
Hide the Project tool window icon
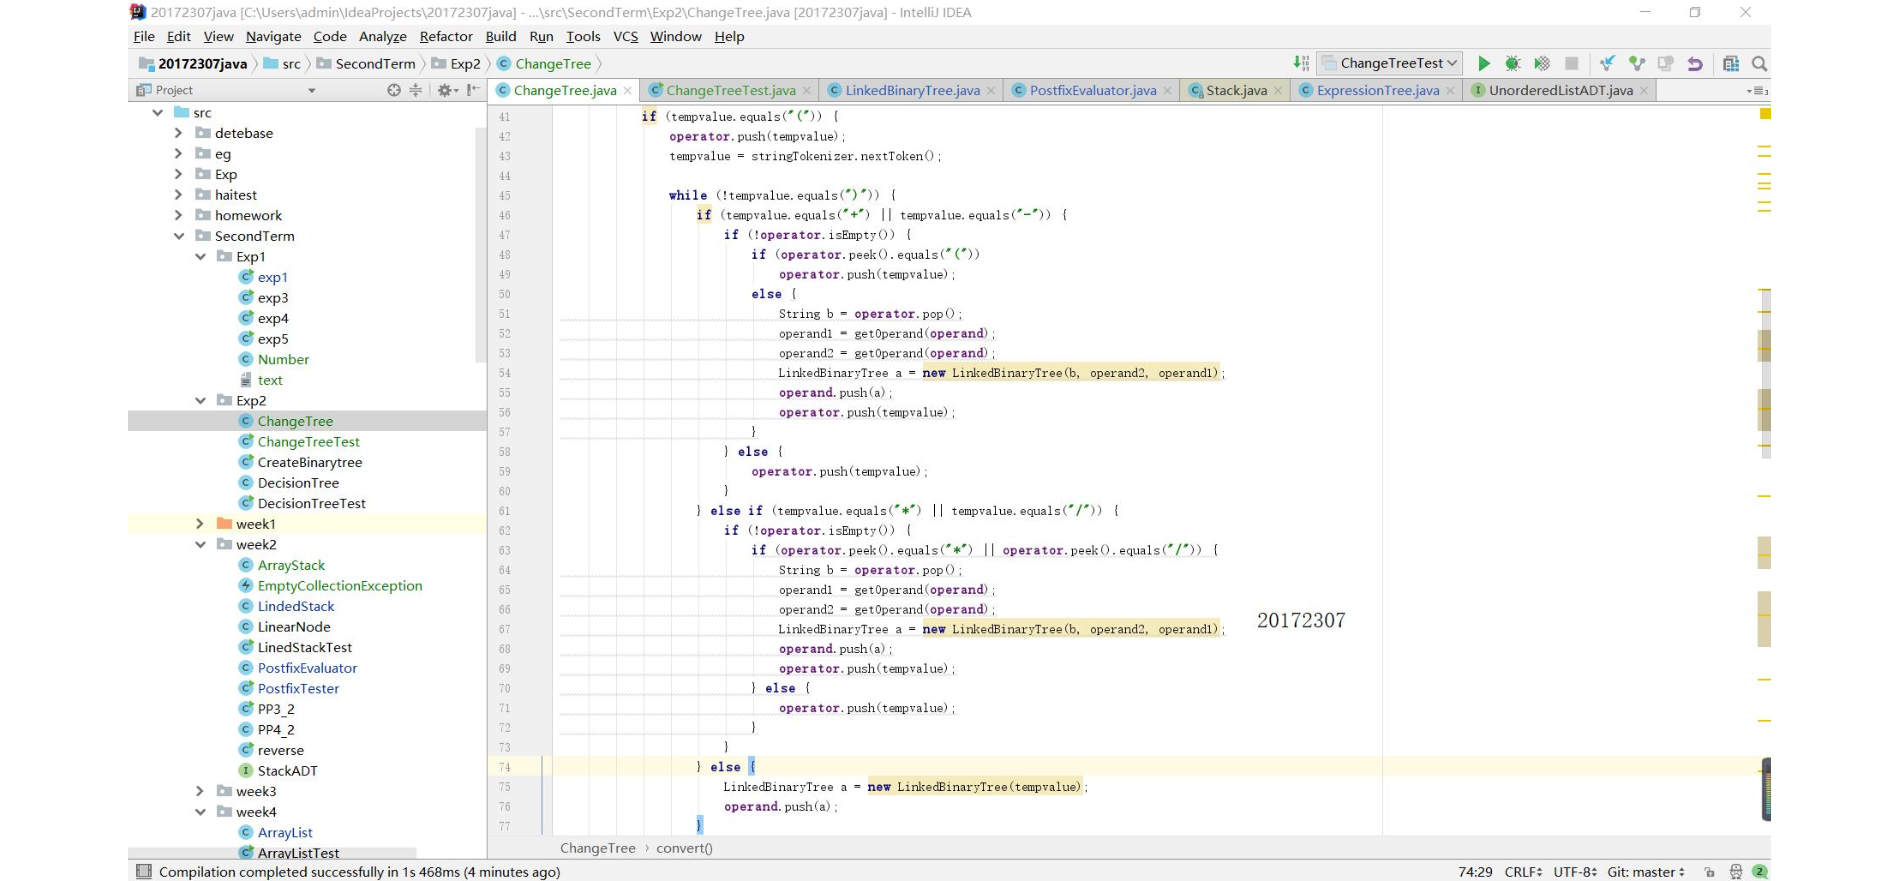473,90
